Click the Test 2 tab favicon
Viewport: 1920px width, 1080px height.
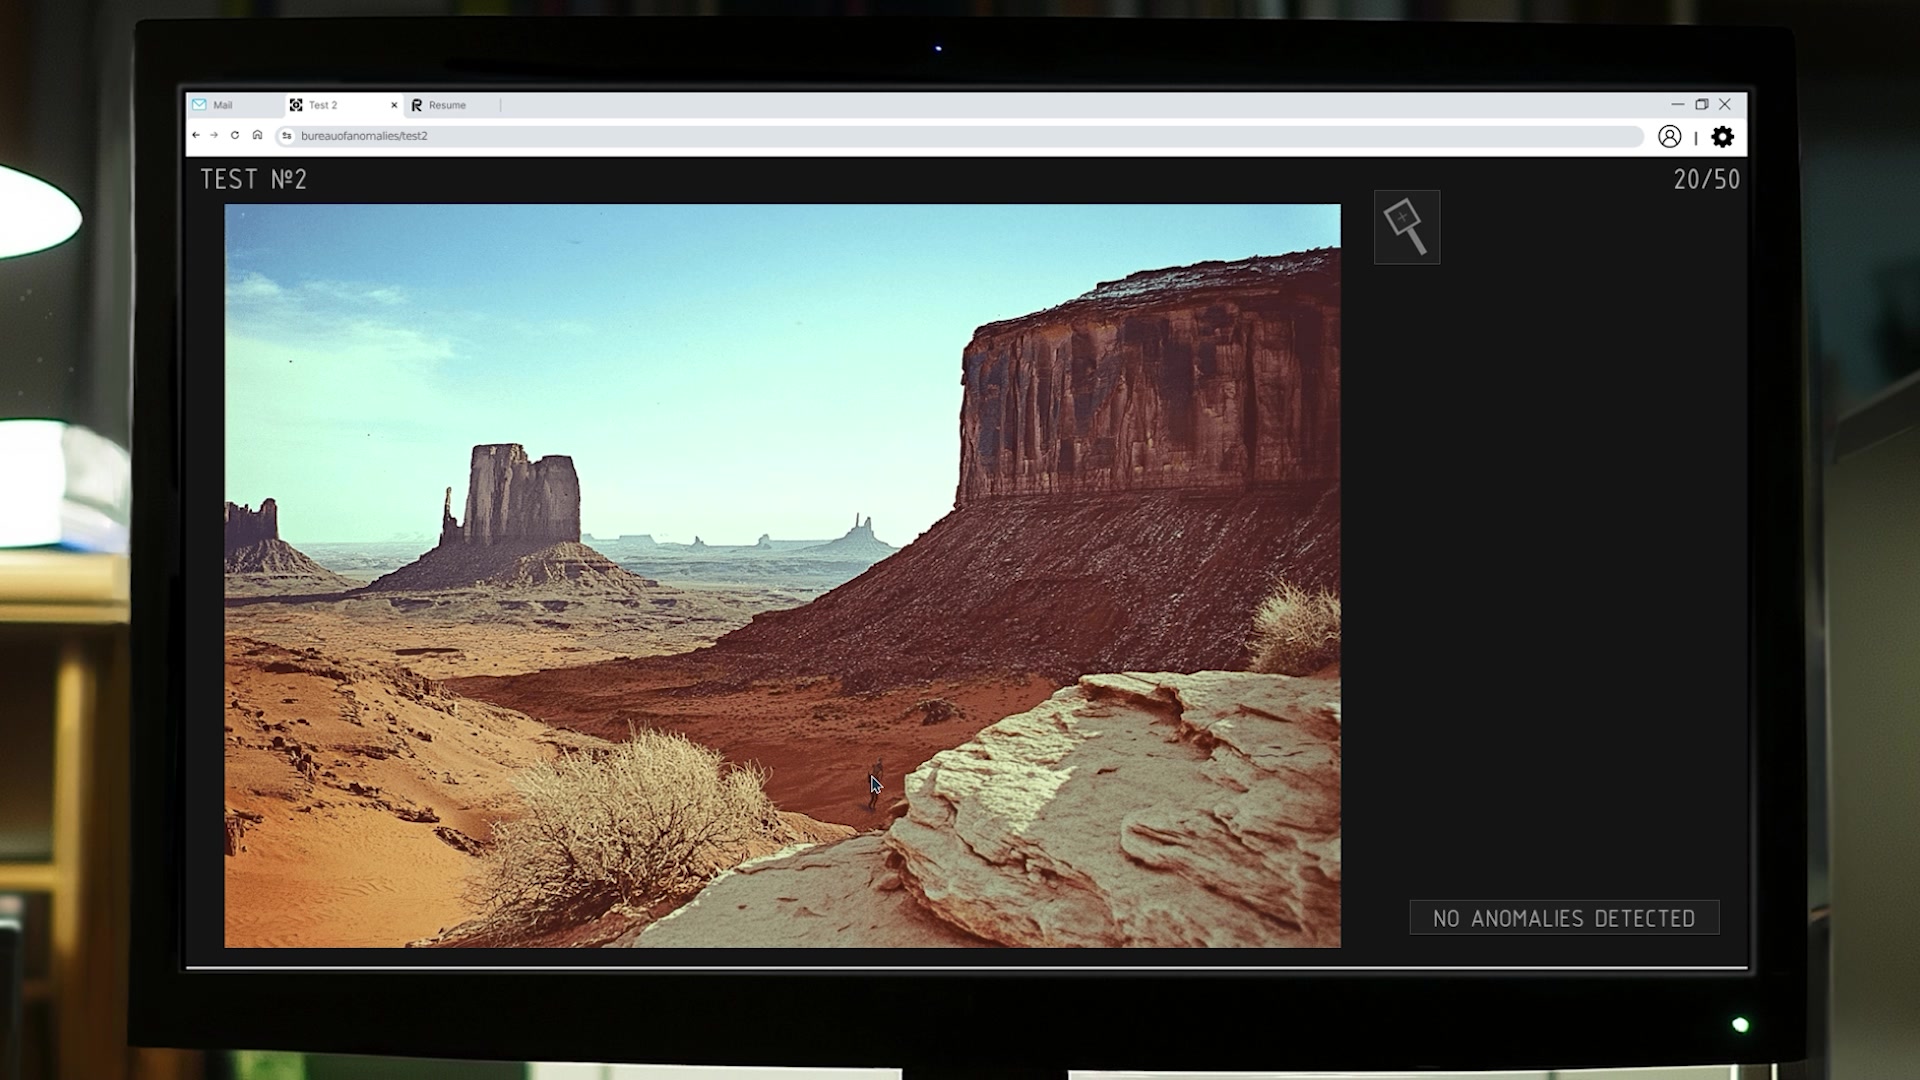[x=296, y=105]
